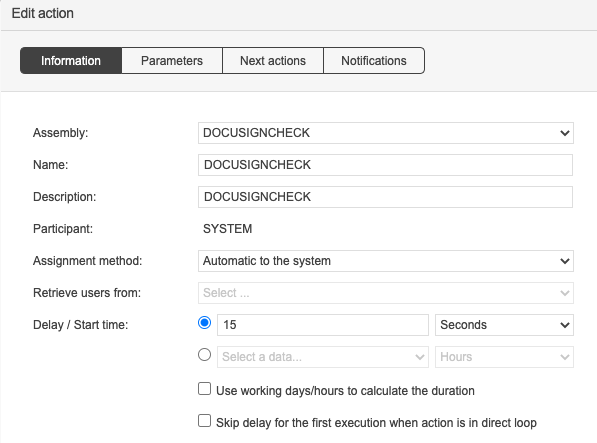This screenshot has width=597, height=443.
Task: Click the Name input field
Action: tap(385, 165)
